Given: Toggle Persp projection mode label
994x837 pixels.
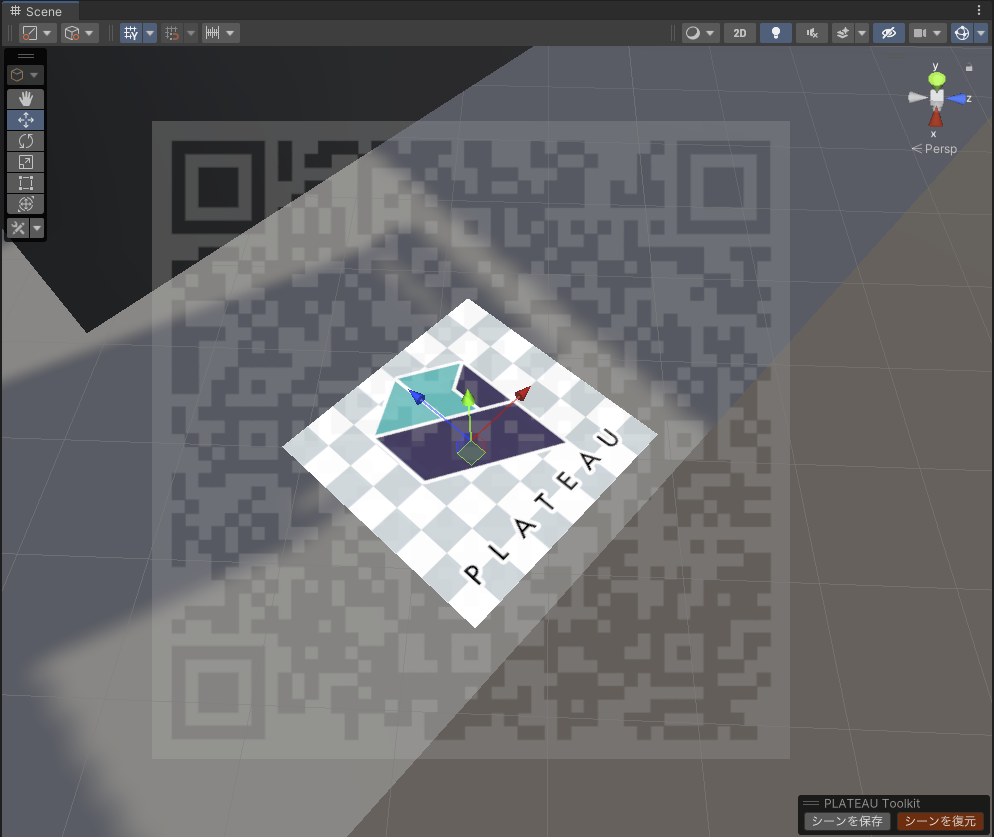Looking at the screenshot, I should [934, 149].
